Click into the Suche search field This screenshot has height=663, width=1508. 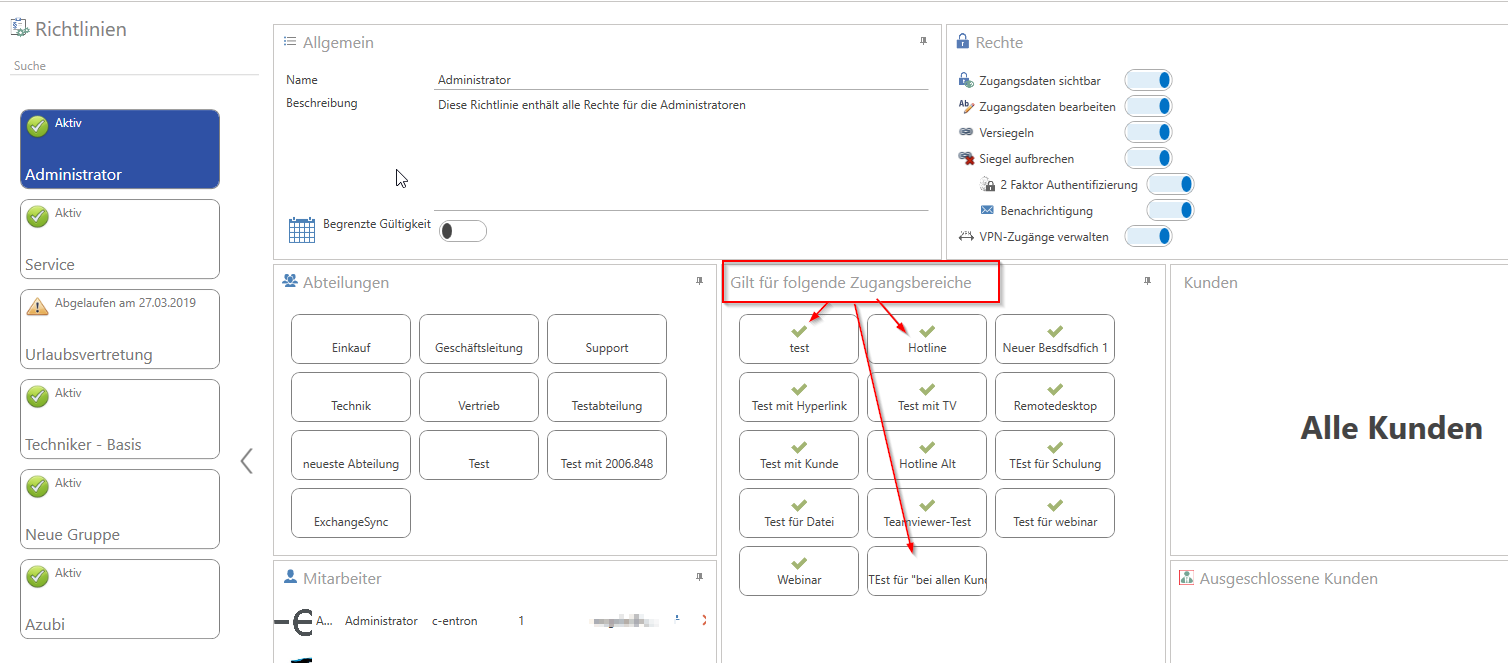(134, 66)
